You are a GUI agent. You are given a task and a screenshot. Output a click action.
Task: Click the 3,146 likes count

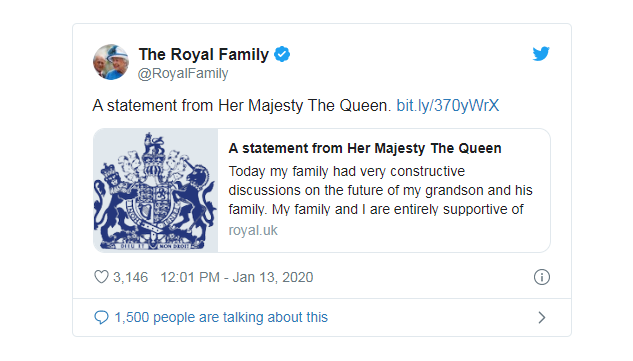(x=130, y=277)
